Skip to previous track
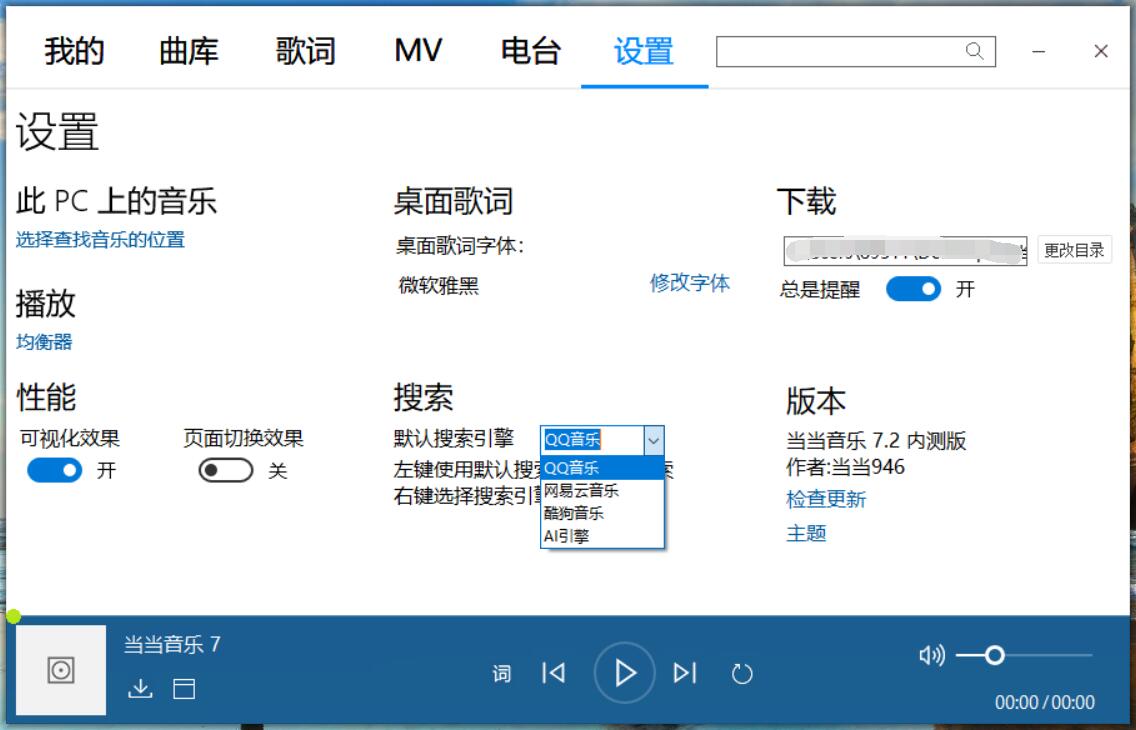1136x730 pixels. pyautogui.click(x=554, y=674)
